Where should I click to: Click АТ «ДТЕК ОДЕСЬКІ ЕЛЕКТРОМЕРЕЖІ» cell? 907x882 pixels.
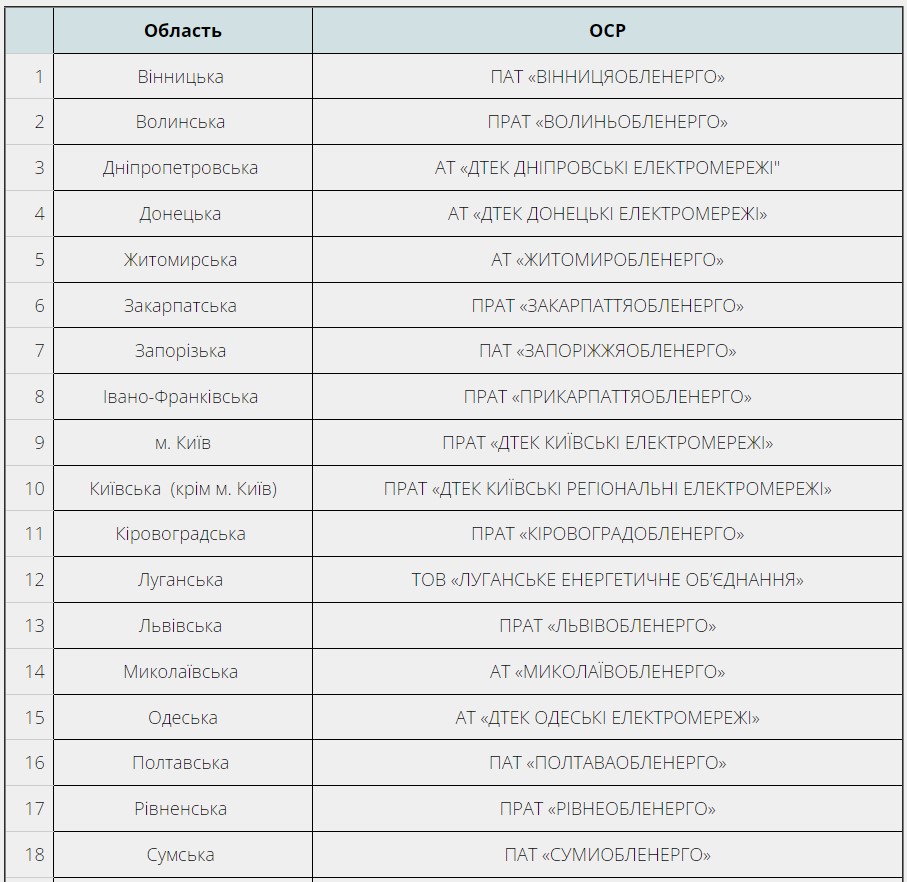[x=607, y=718]
